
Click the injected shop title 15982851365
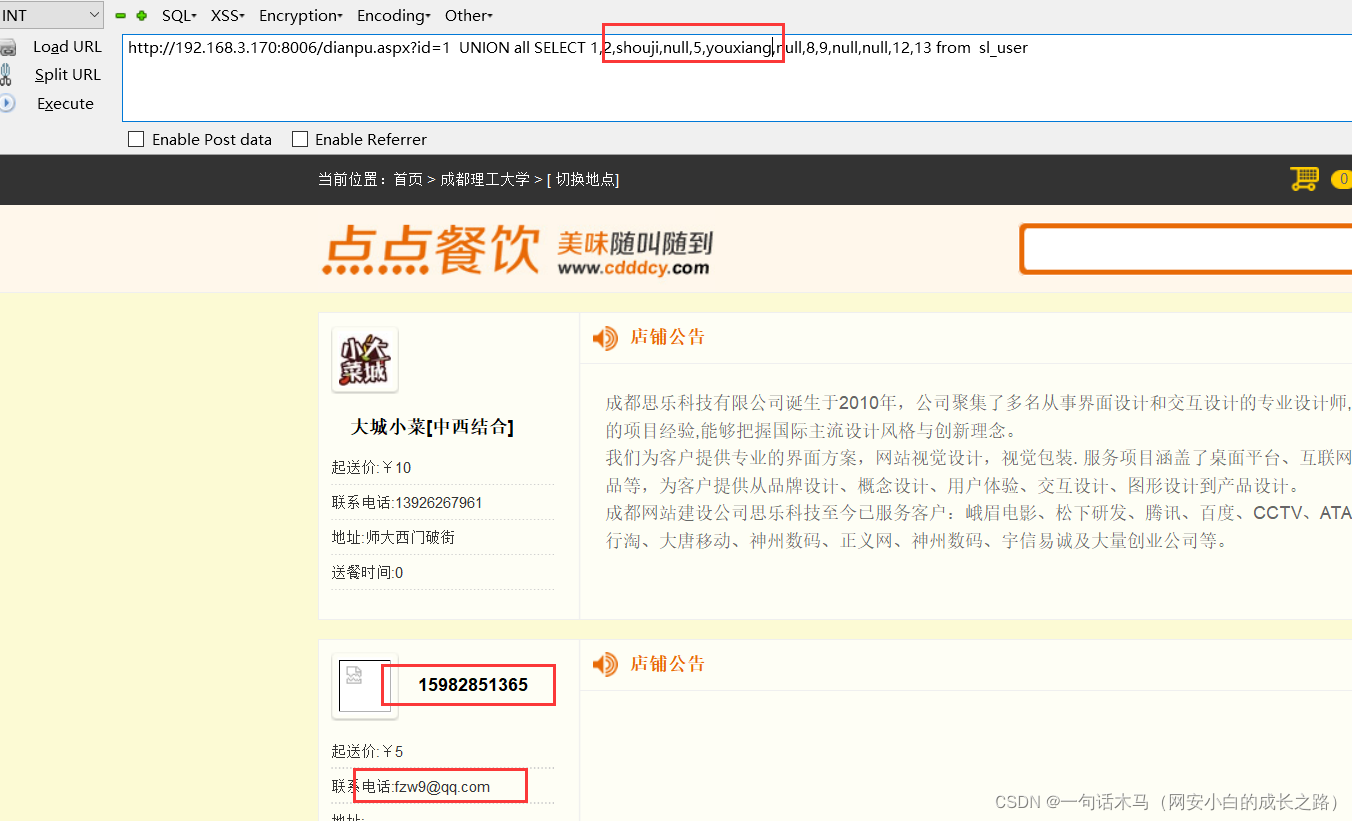(473, 686)
